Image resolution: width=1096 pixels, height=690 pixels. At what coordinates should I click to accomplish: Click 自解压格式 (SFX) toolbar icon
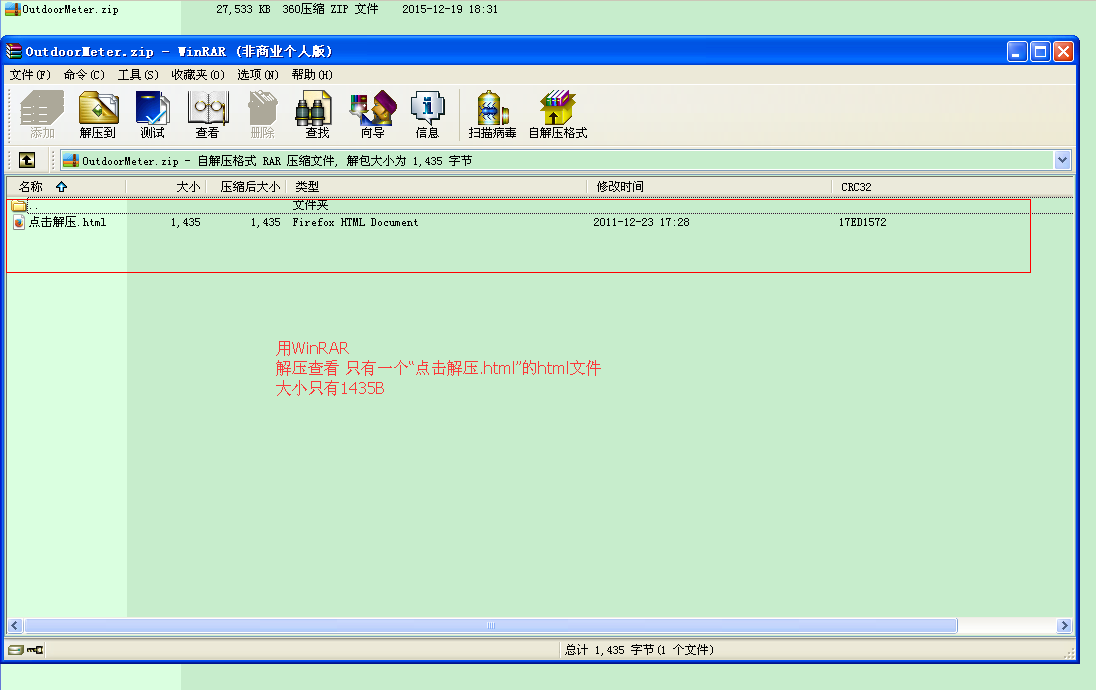click(557, 115)
